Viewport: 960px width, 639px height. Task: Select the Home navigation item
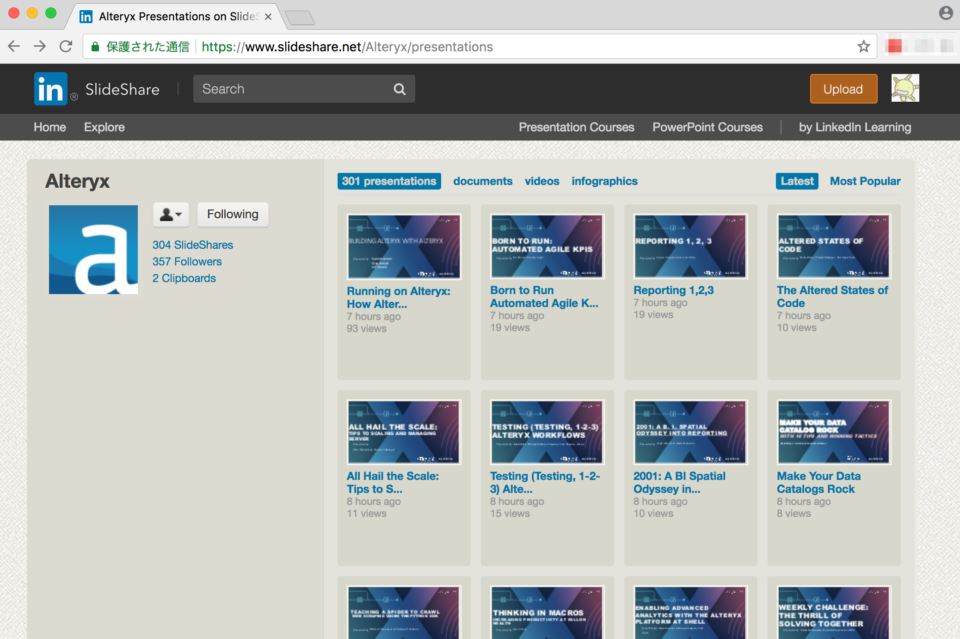pyautogui.click(x=49, y=127)
